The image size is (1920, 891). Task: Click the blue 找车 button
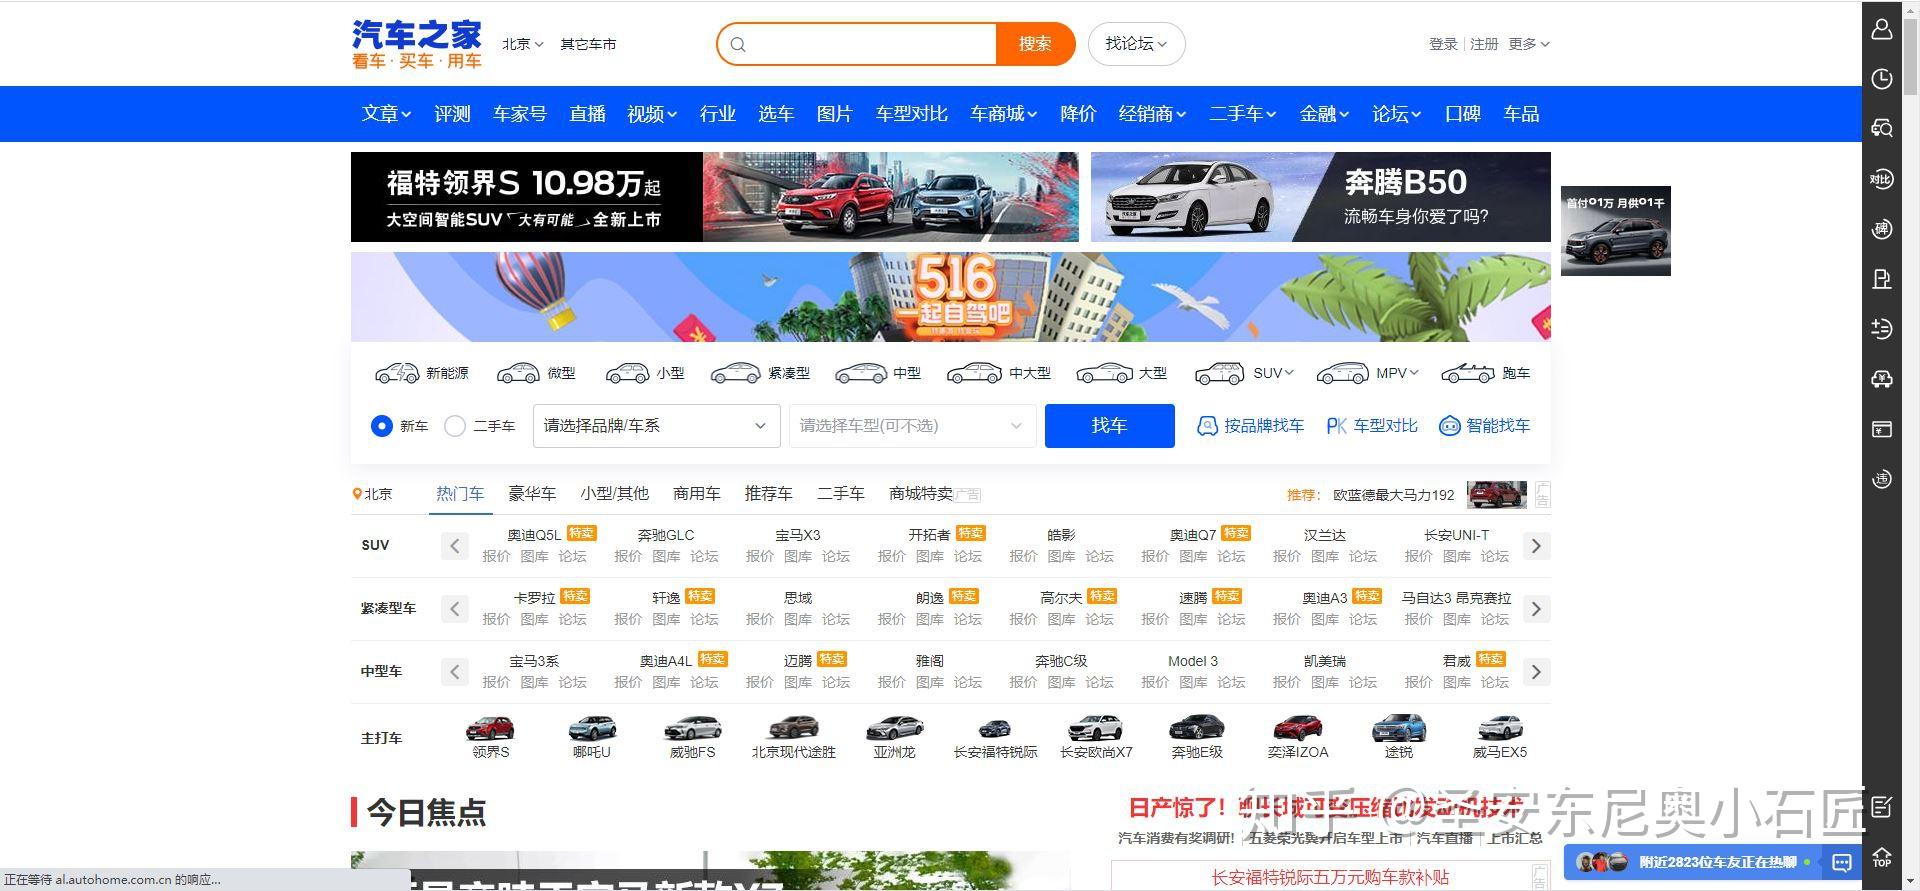[x=1109, y=426]
